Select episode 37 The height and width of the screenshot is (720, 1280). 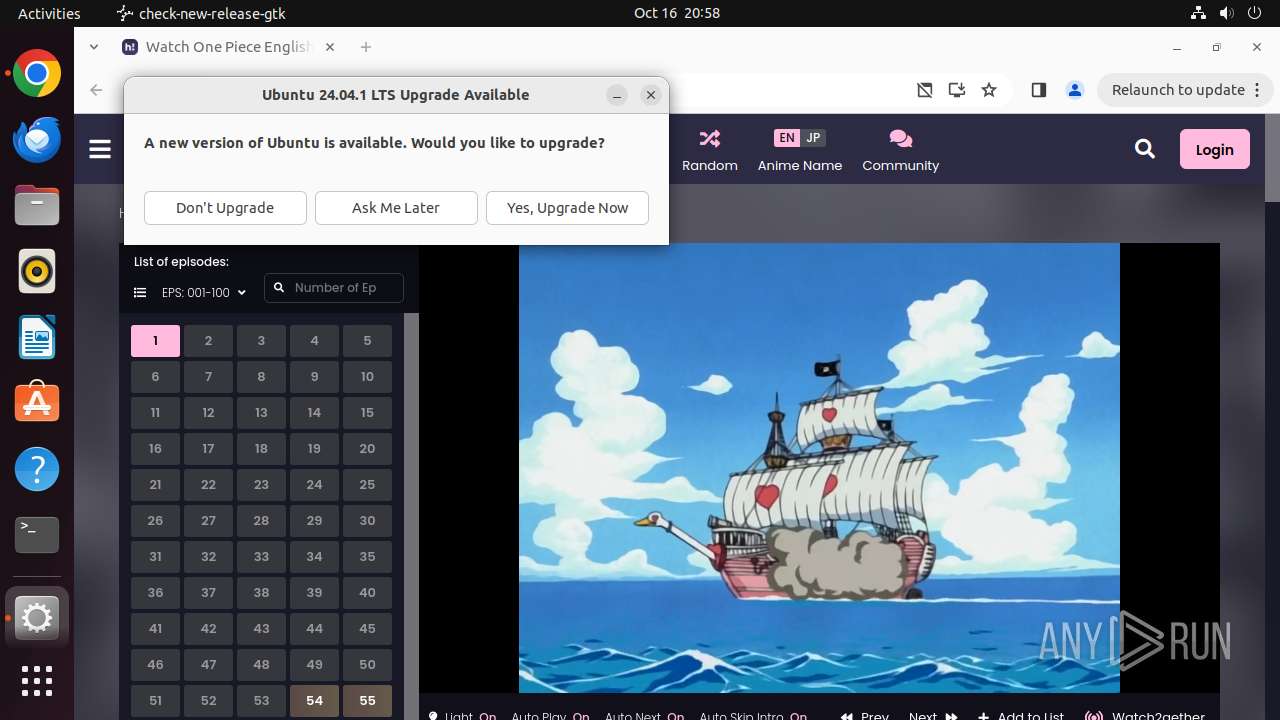[x=208, y=593]
